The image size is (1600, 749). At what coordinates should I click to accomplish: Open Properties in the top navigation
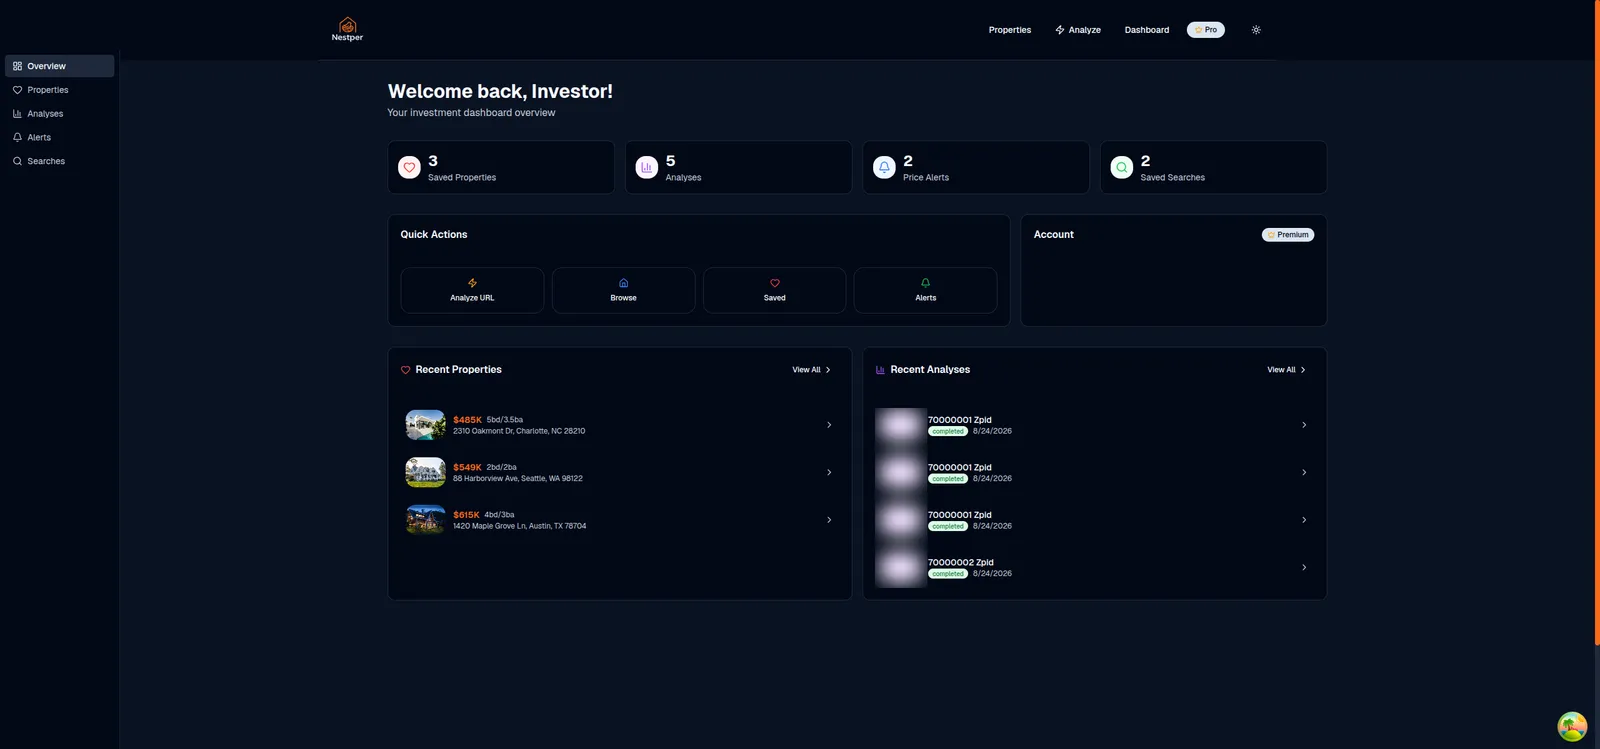pyautogui.click(x=1010, y=30)
